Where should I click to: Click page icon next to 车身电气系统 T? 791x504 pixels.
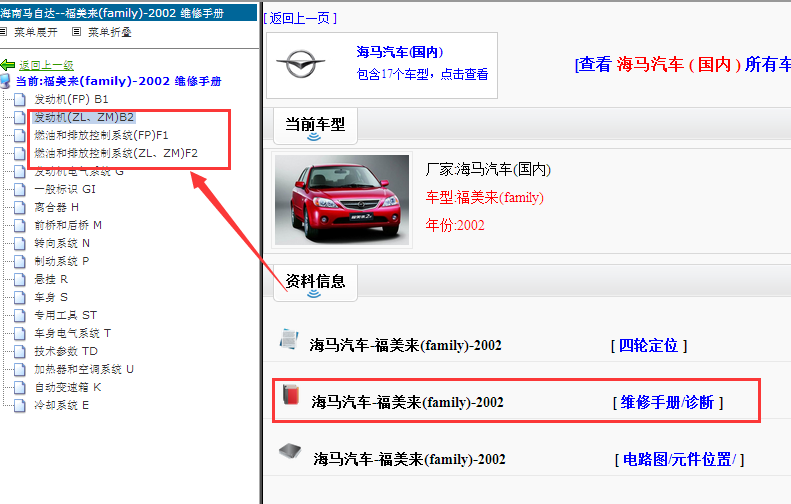20,333
